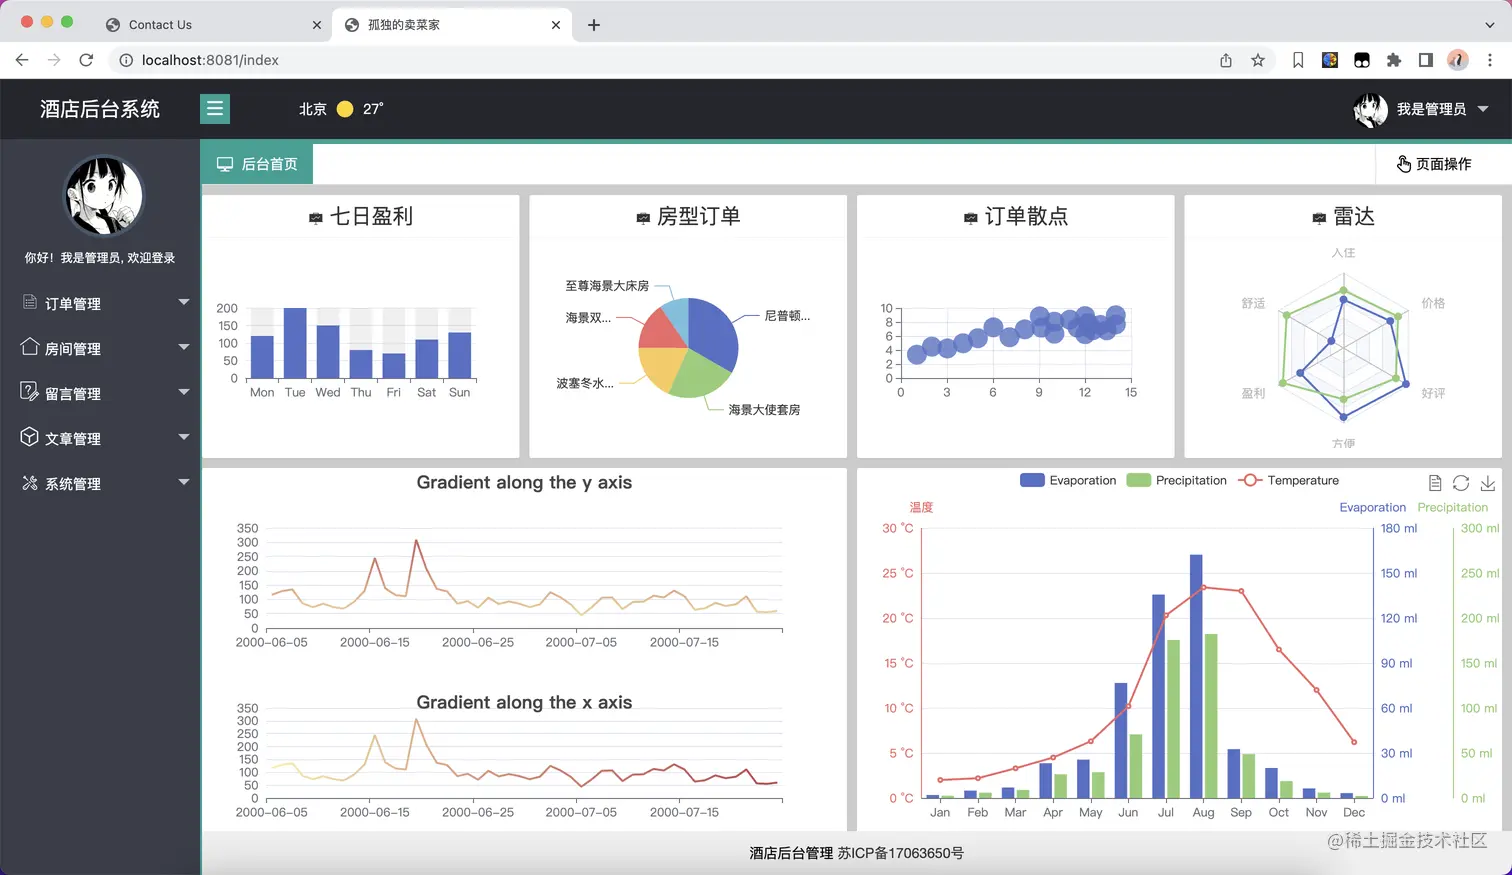This screenshot has height=875, width=1512.
Task: Select the 后台首页 tab
Action: tap(257, 164)
